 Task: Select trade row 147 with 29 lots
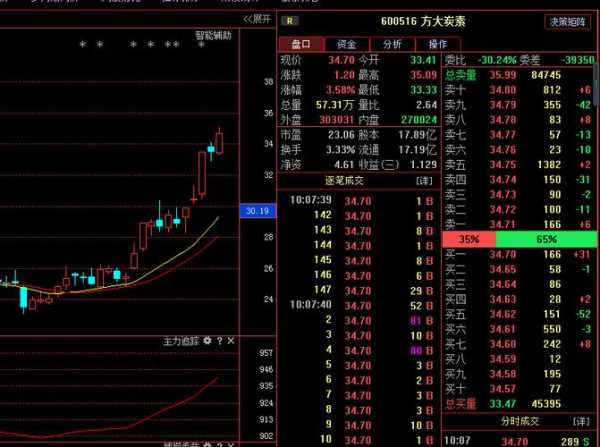pos(373,290)
